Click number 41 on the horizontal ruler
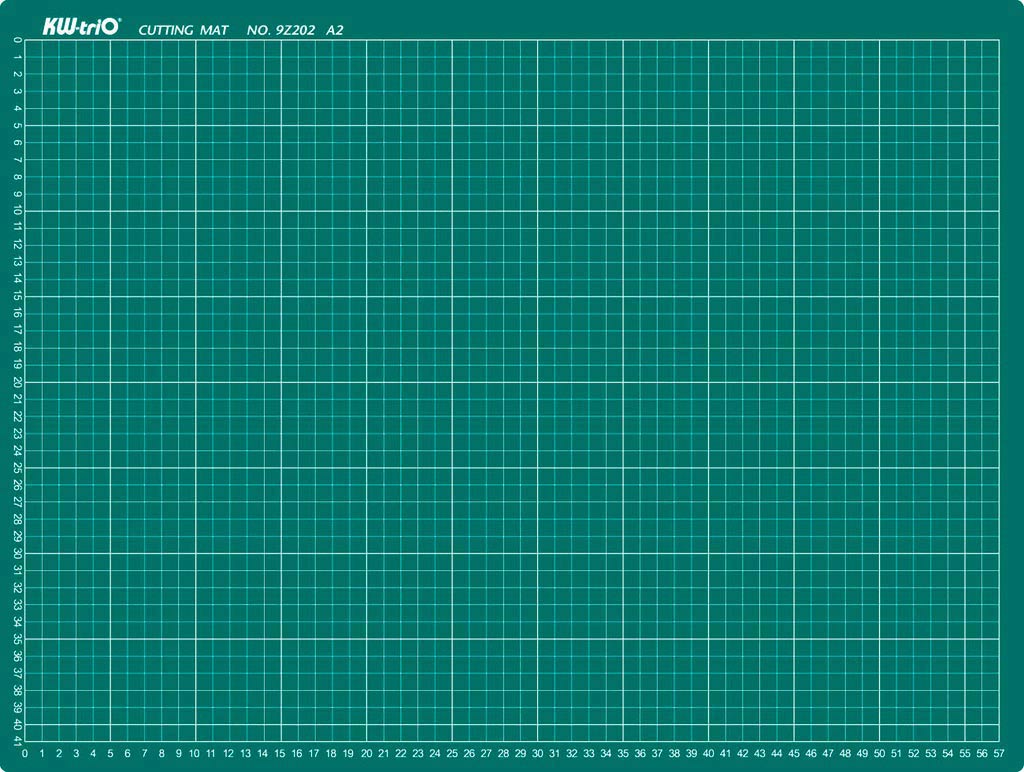The image size is (1024, 772). pos(726,753)
